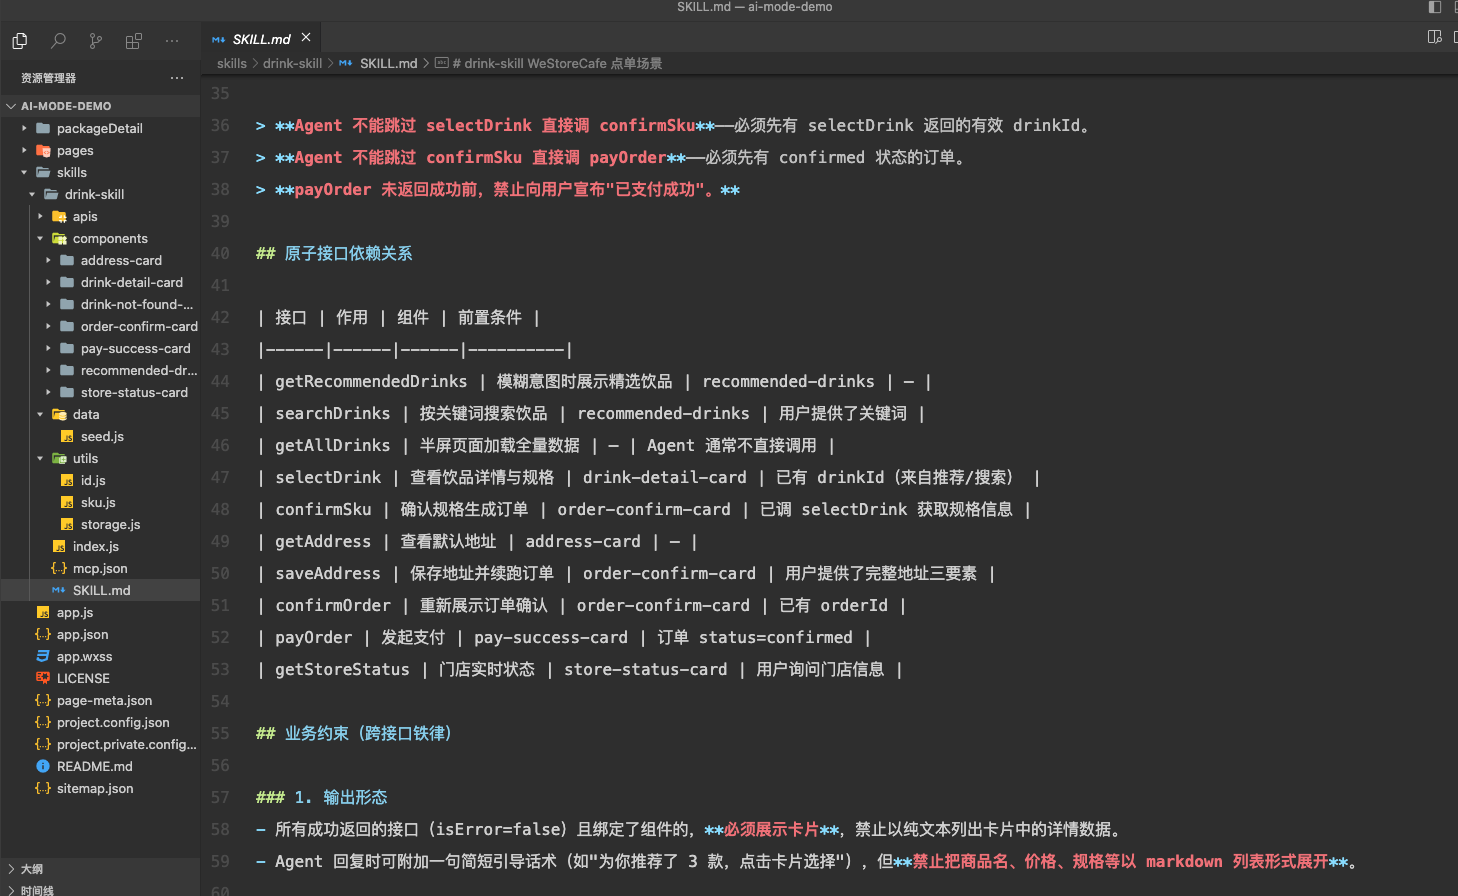Toggle primary sidebar layout icon in title bar

(x=1435, y=7)
